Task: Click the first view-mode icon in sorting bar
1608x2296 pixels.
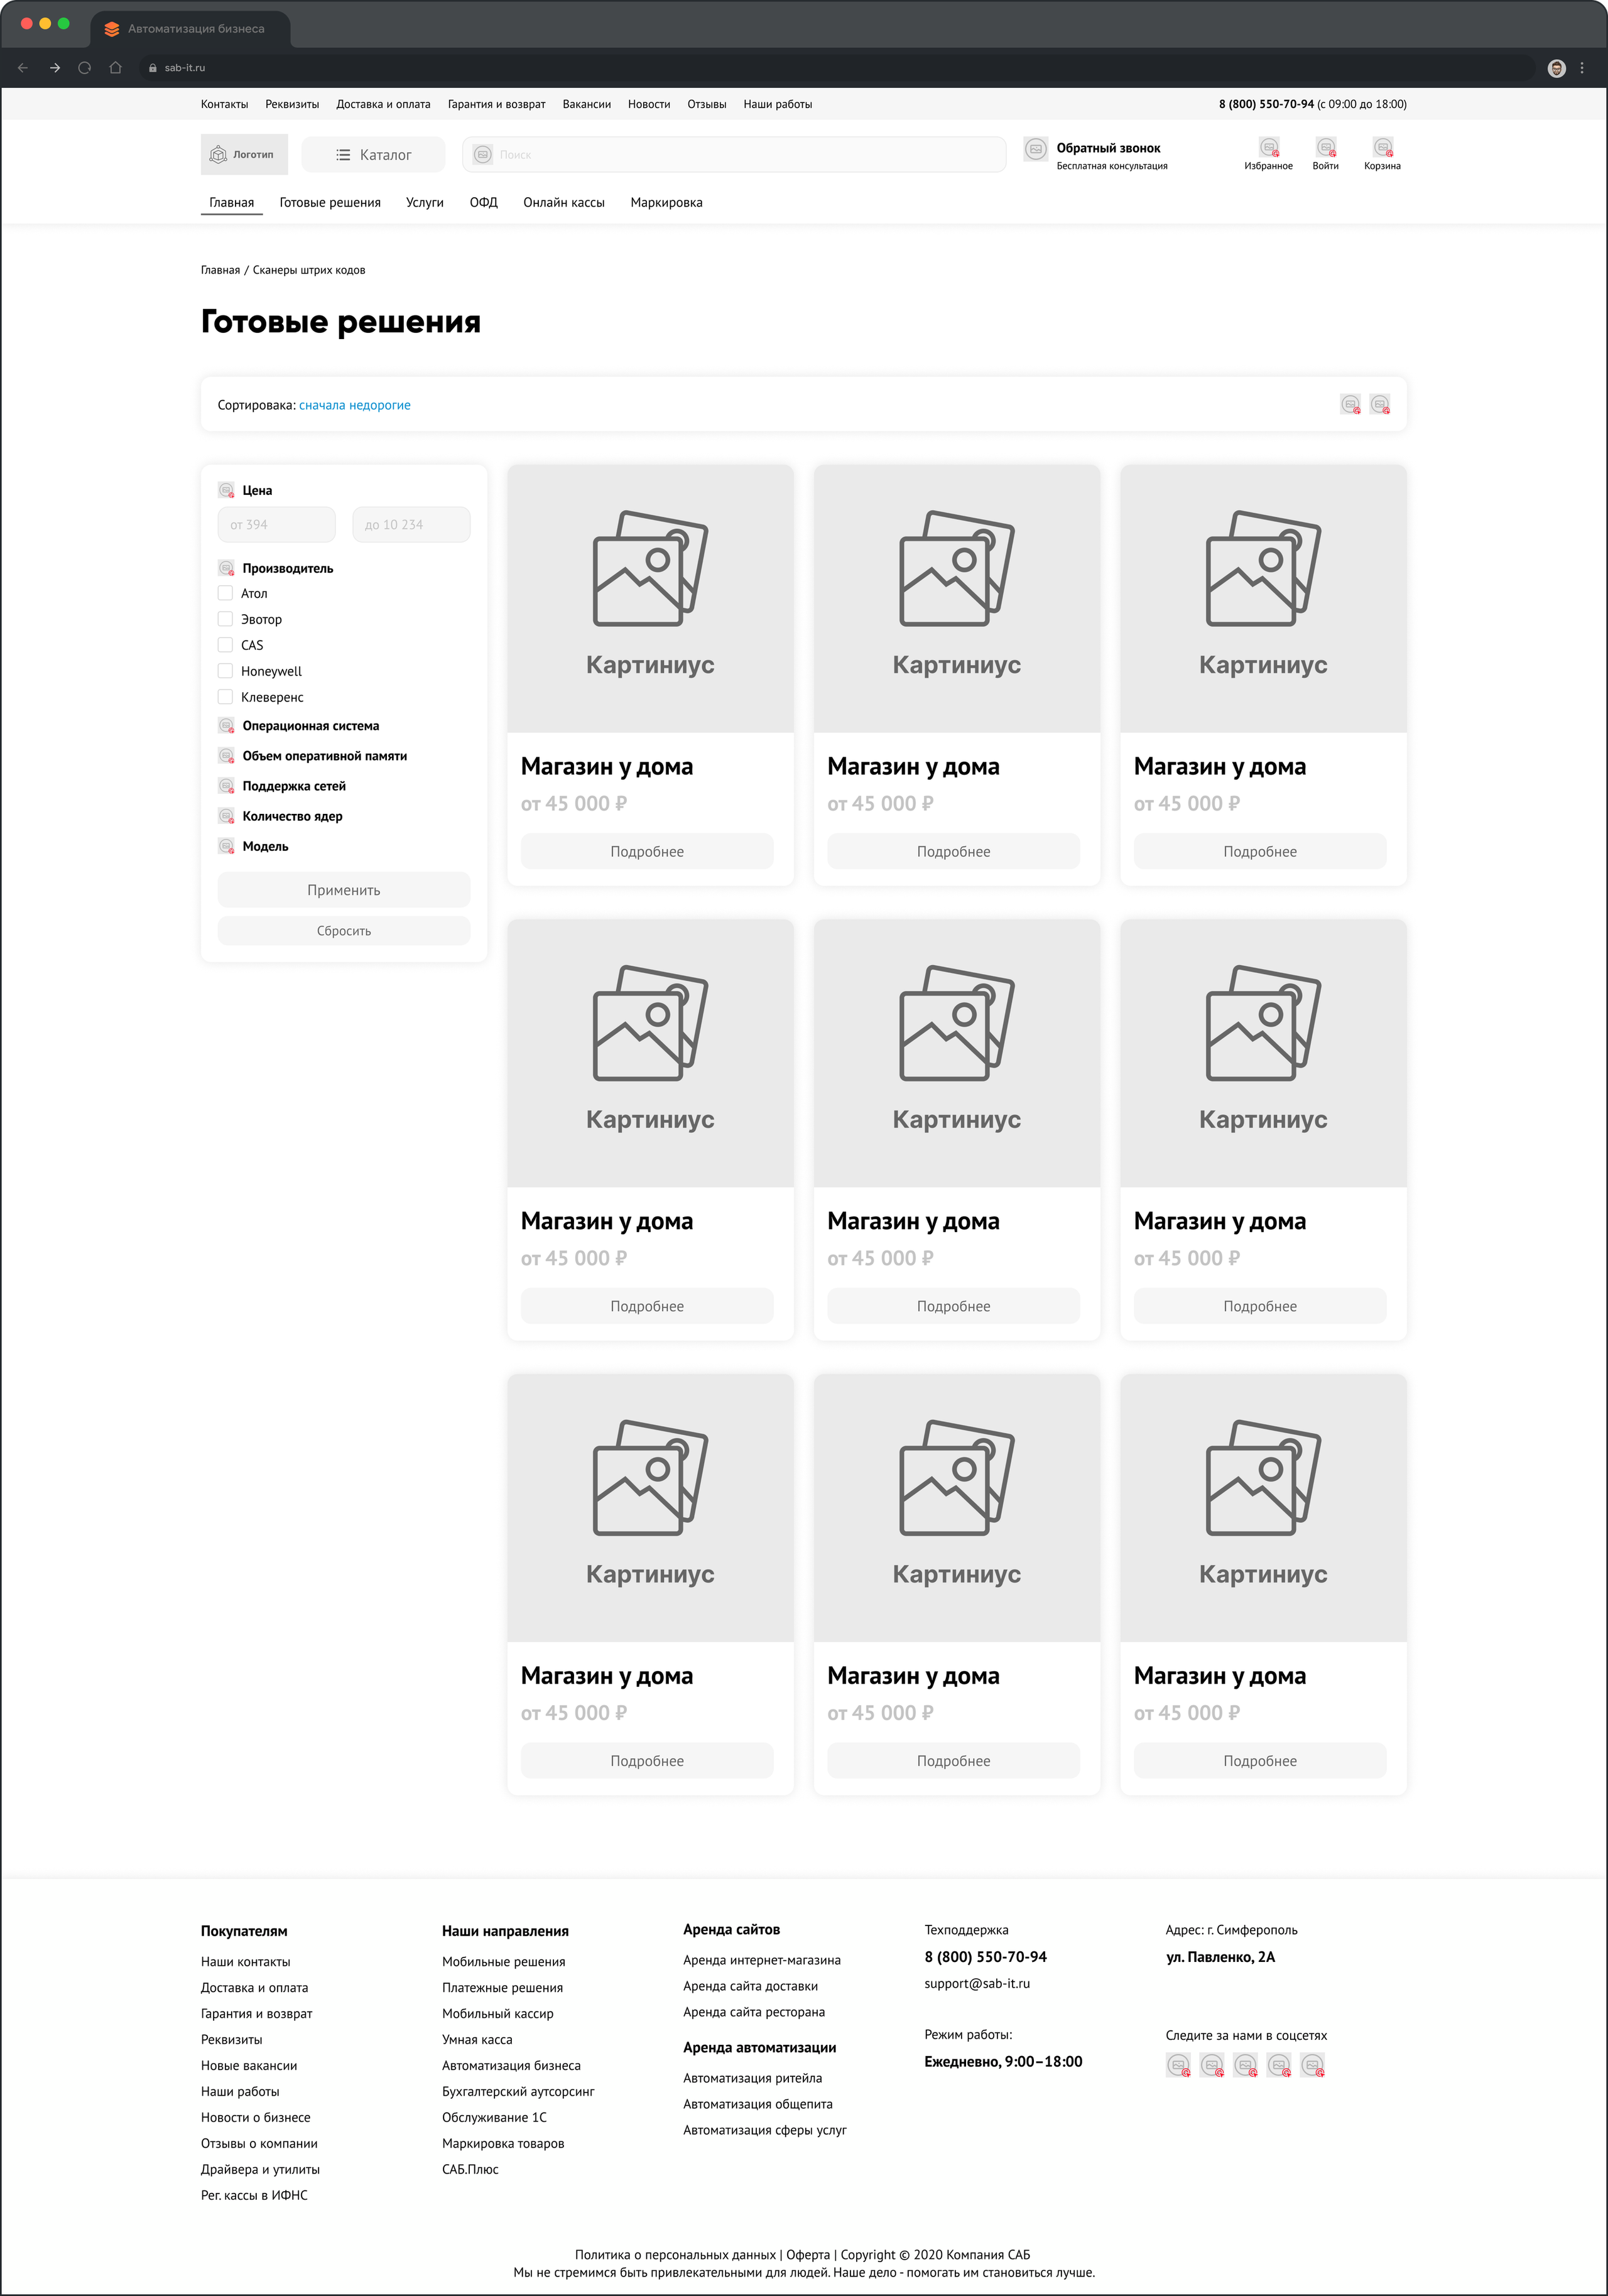Action: pos(1350,404)
